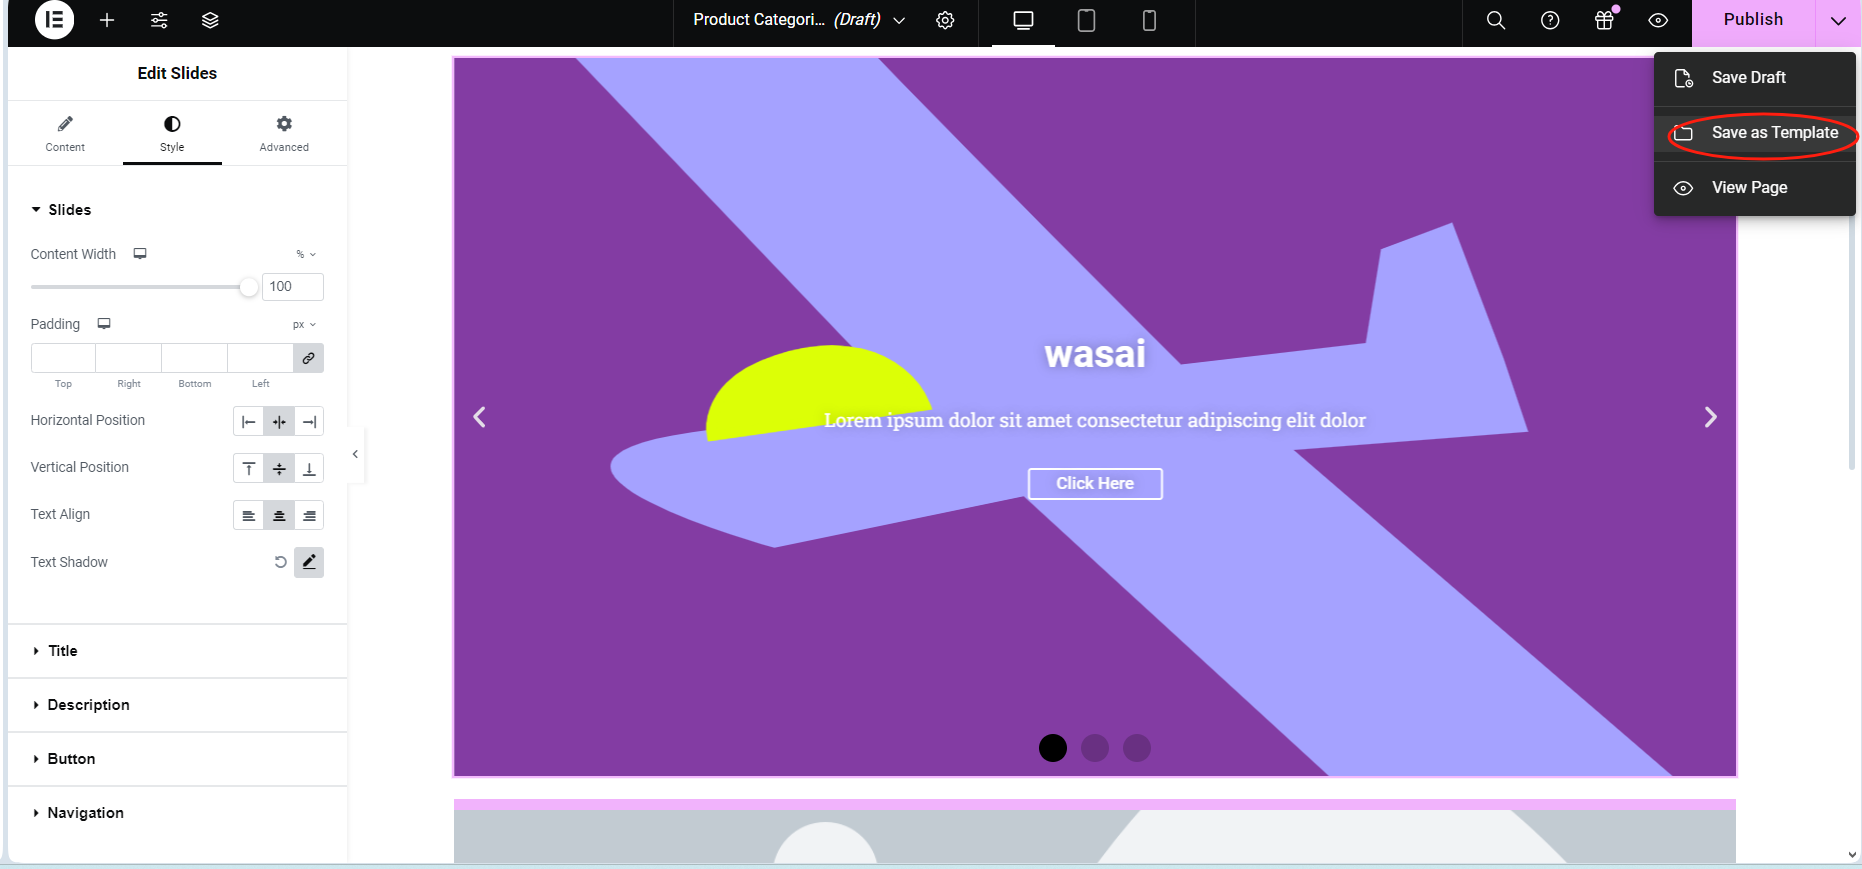Toggle Content Width responsive device icon

140,254
